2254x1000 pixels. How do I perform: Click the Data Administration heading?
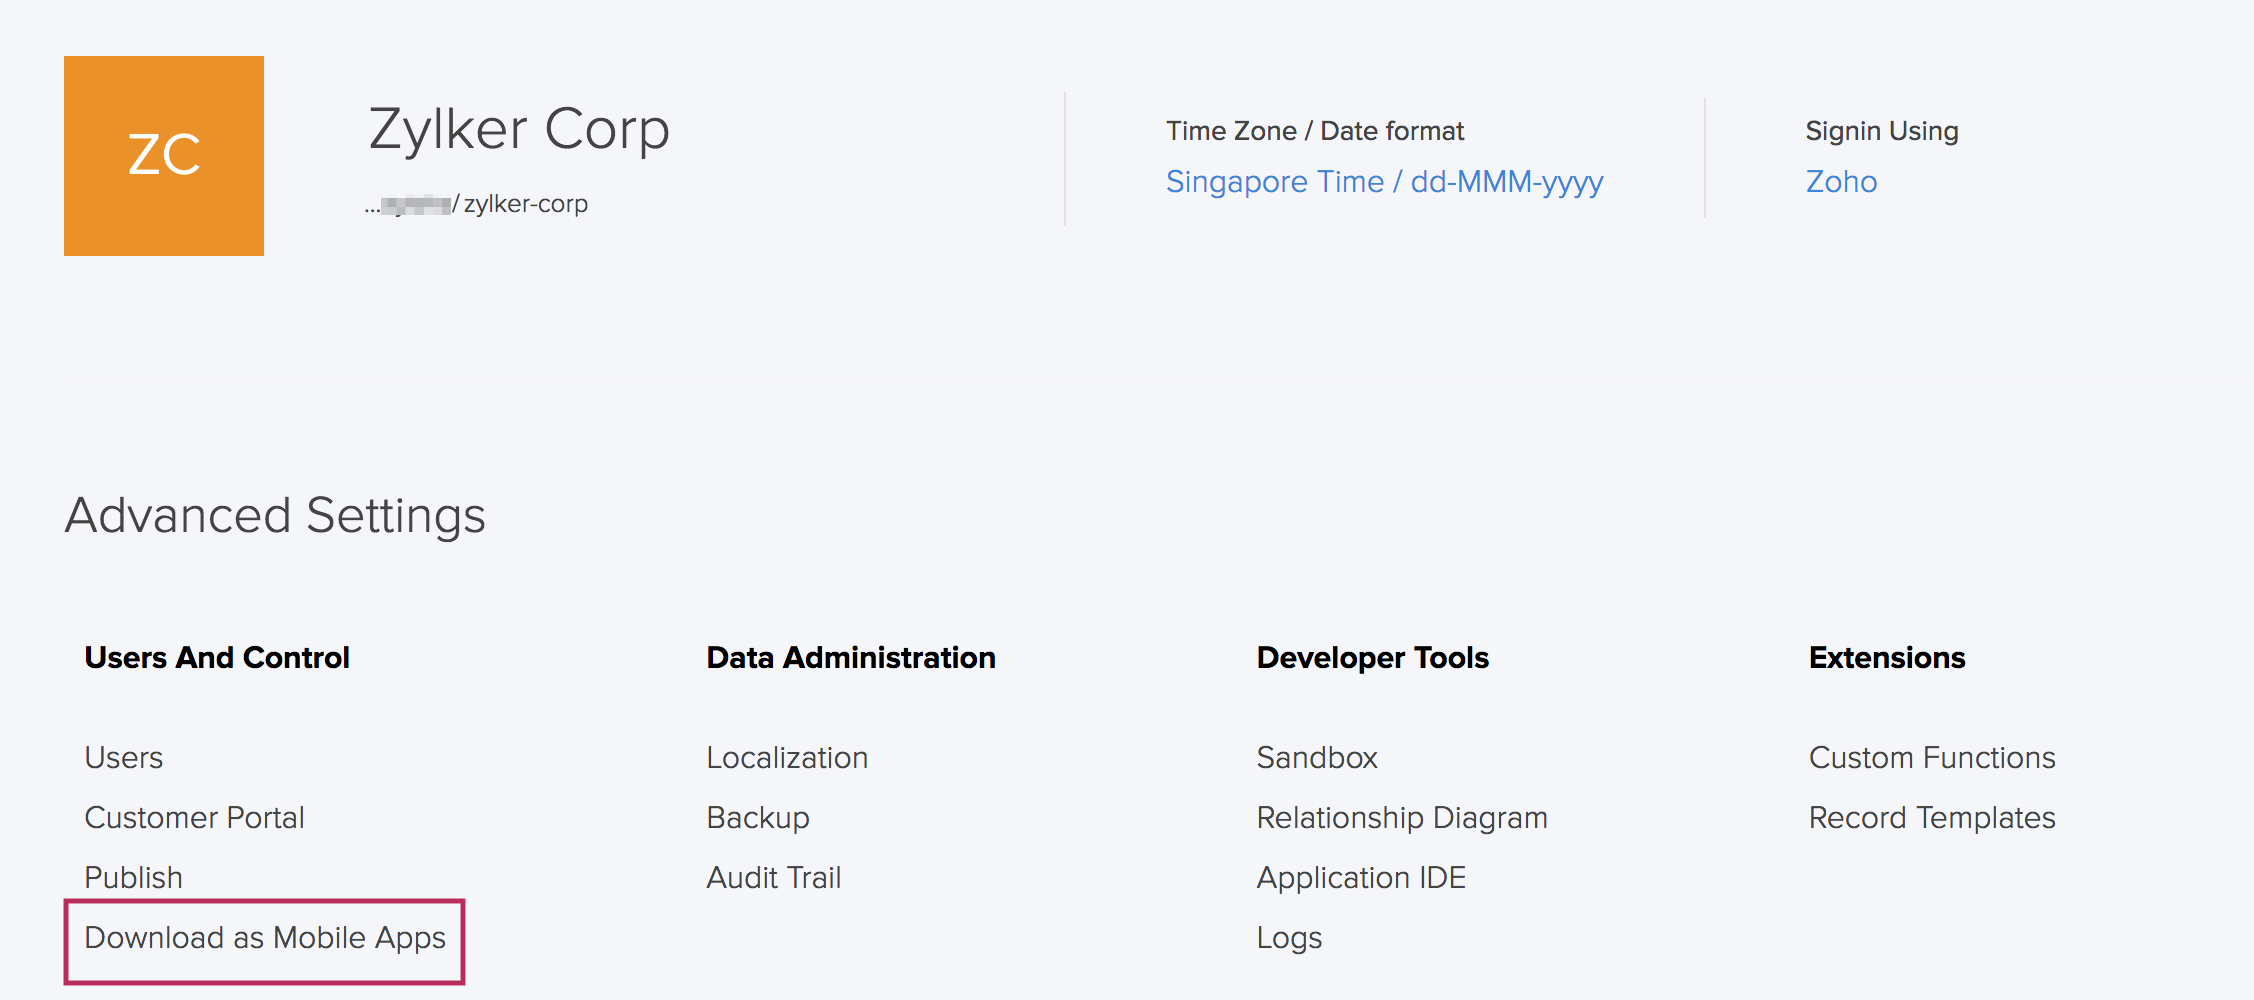pyautogui.click(x=851, y=657)
